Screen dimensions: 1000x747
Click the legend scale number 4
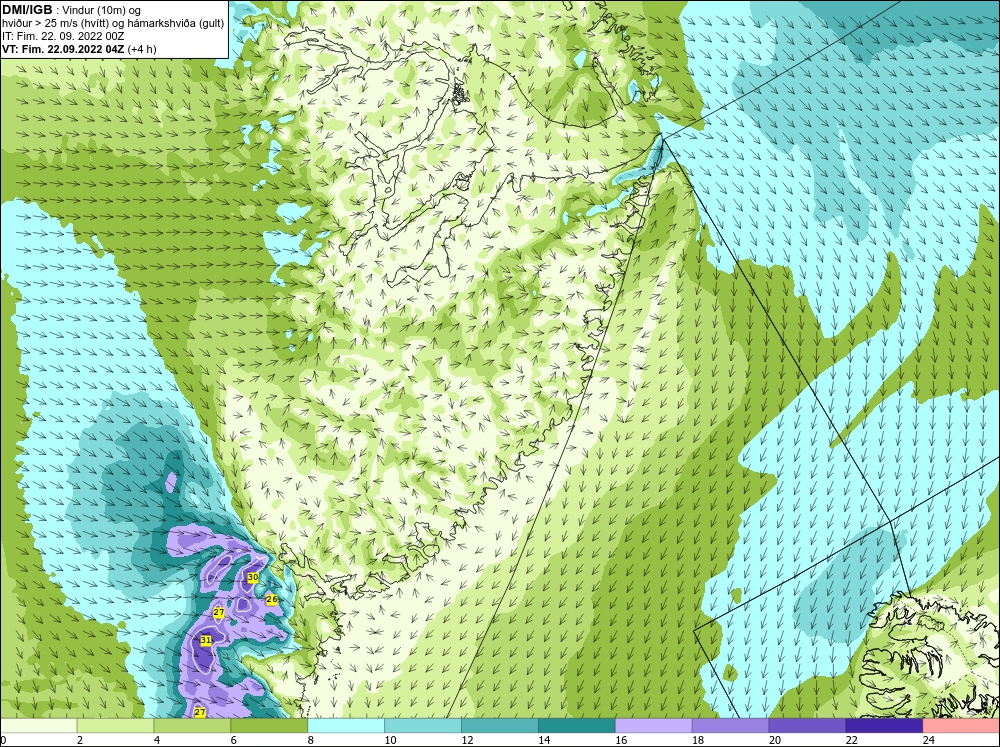tap(157, 740)
